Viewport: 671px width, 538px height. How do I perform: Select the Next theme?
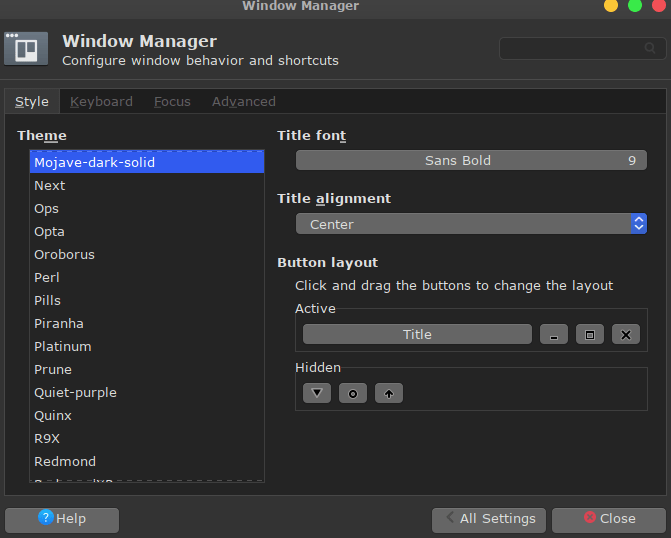pyautogui.click(x=147, y=186)
